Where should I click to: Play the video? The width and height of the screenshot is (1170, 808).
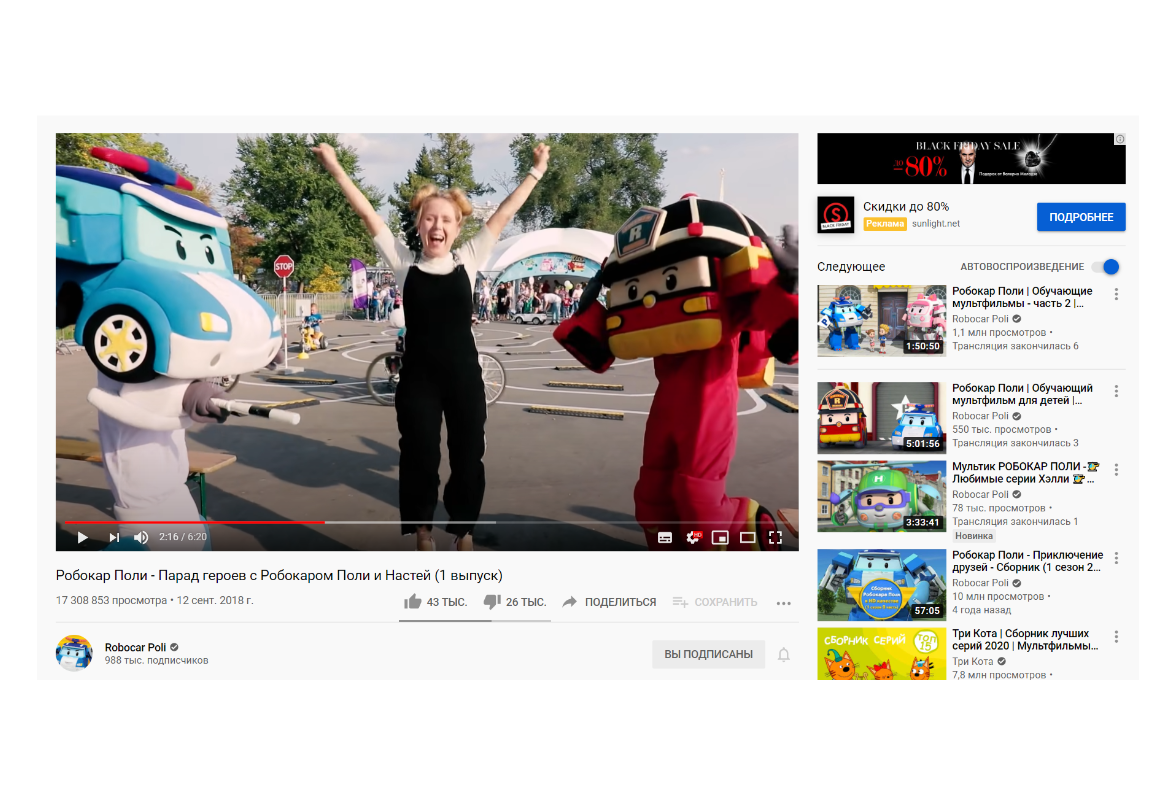[83, 537]
